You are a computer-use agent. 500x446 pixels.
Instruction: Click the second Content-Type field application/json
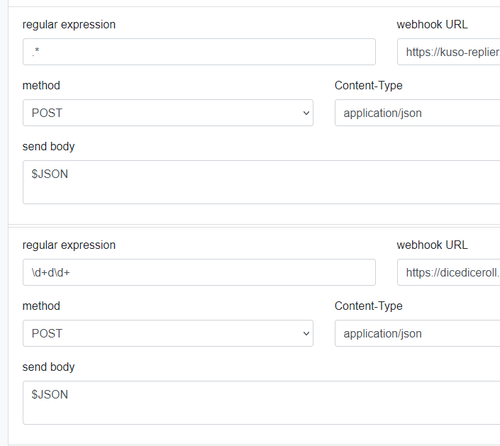click(x=417, y=333)
